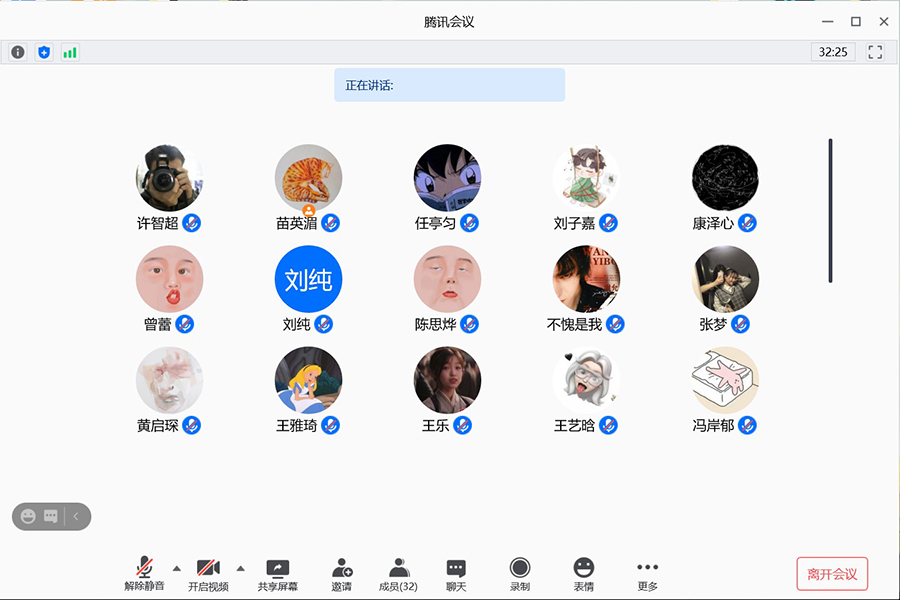Select 康泽心's black starry avatar
The width and height of the screenshot is (900, 600).
pyautogui.click(x=725, y=177)
